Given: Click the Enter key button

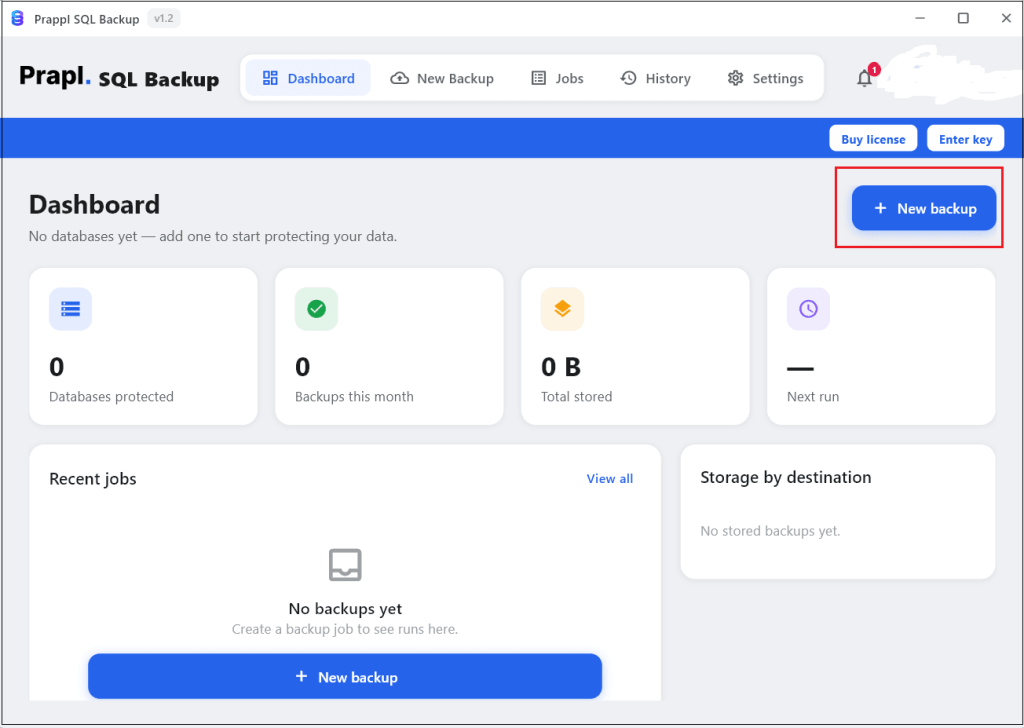Looking at the screenshot, I should tap(965, 139).
